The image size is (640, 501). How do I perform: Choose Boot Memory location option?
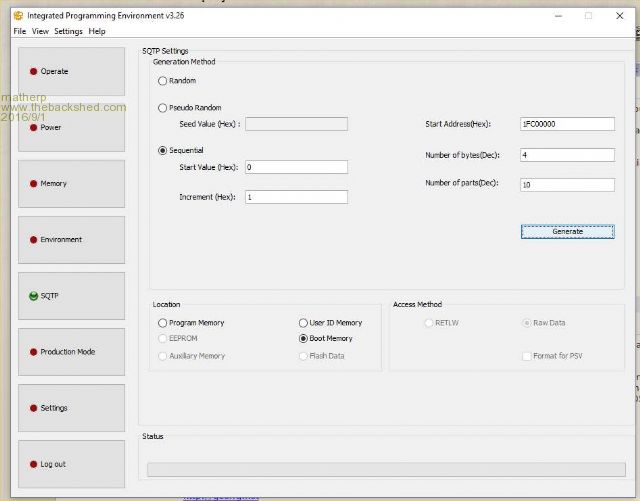coord(303,339)
